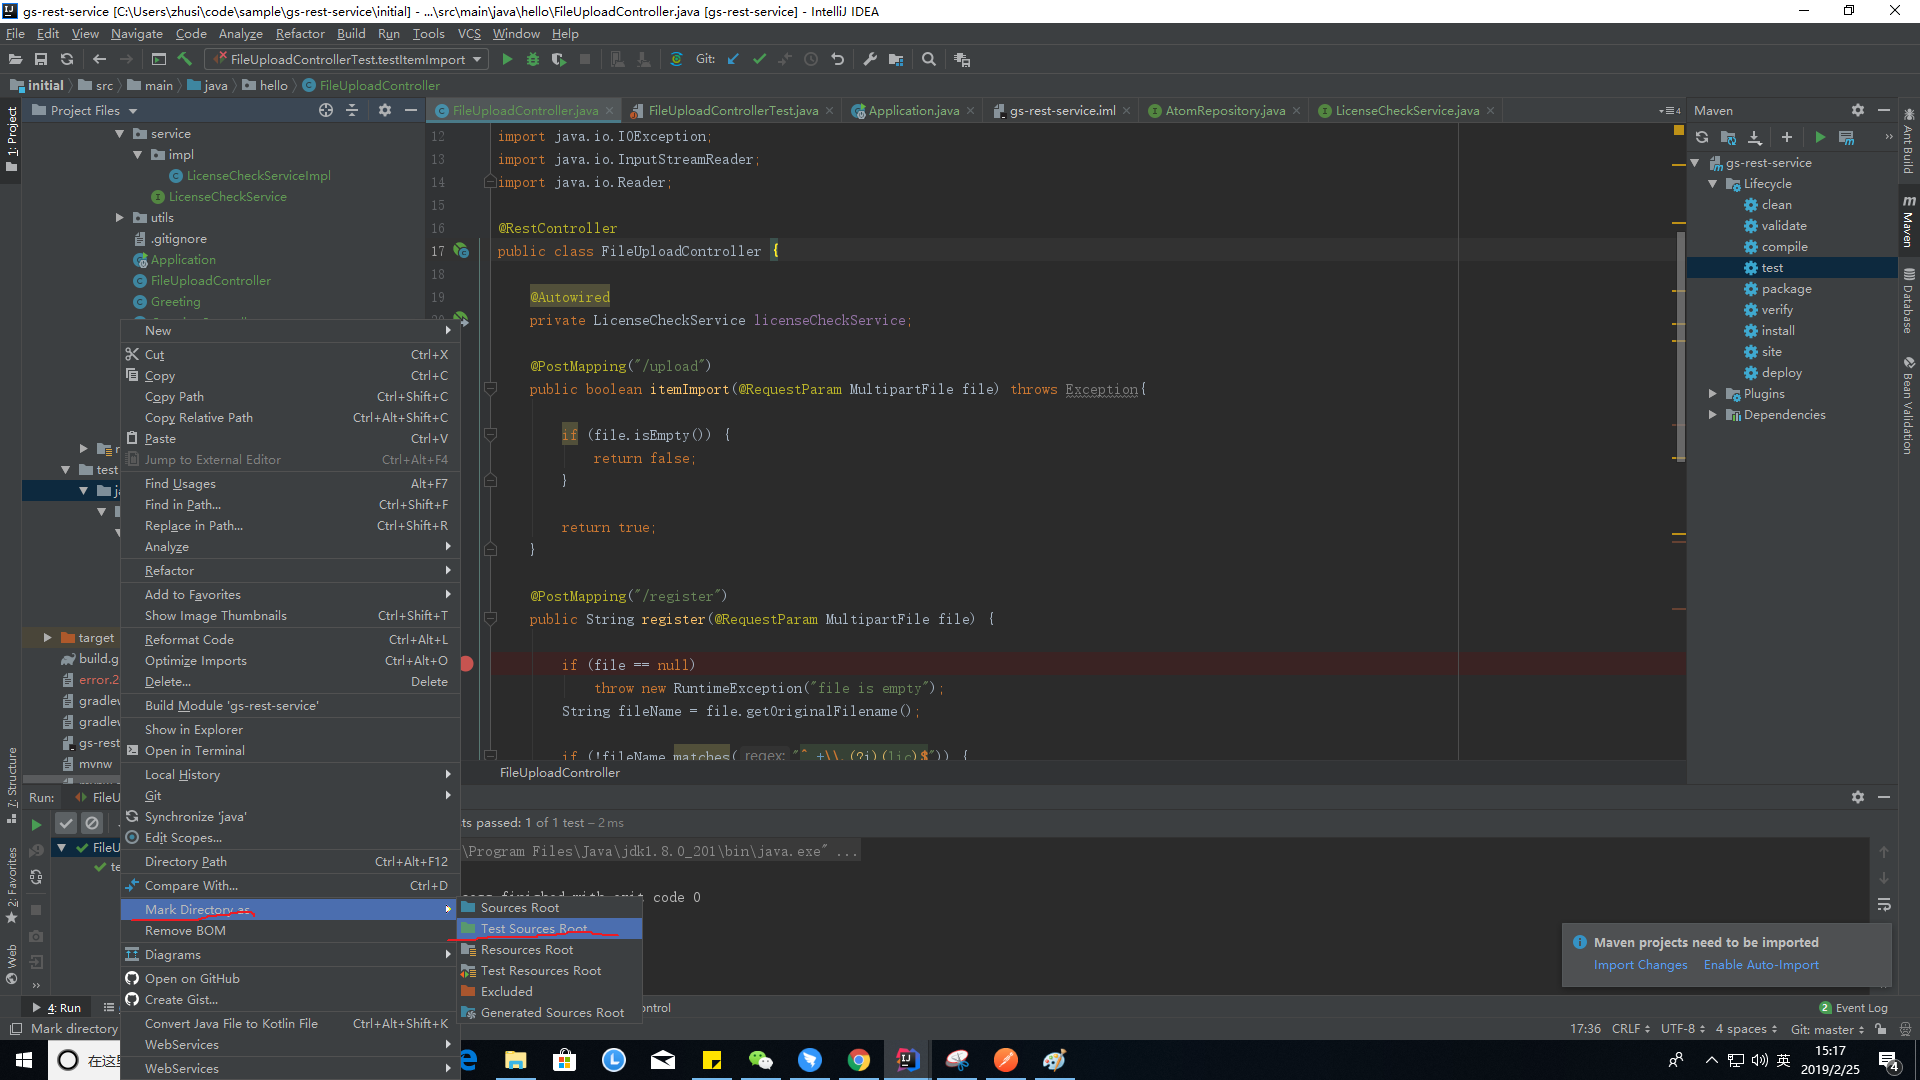
Task: Toggle breakpoint on if file null line
Action: [467, 664]
